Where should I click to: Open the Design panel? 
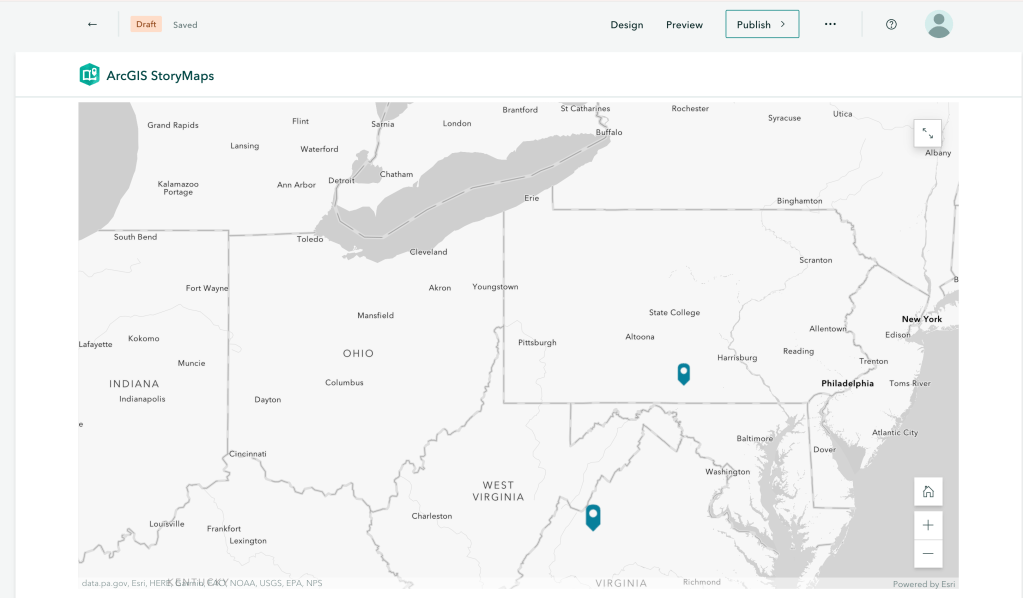pos(627,25)
